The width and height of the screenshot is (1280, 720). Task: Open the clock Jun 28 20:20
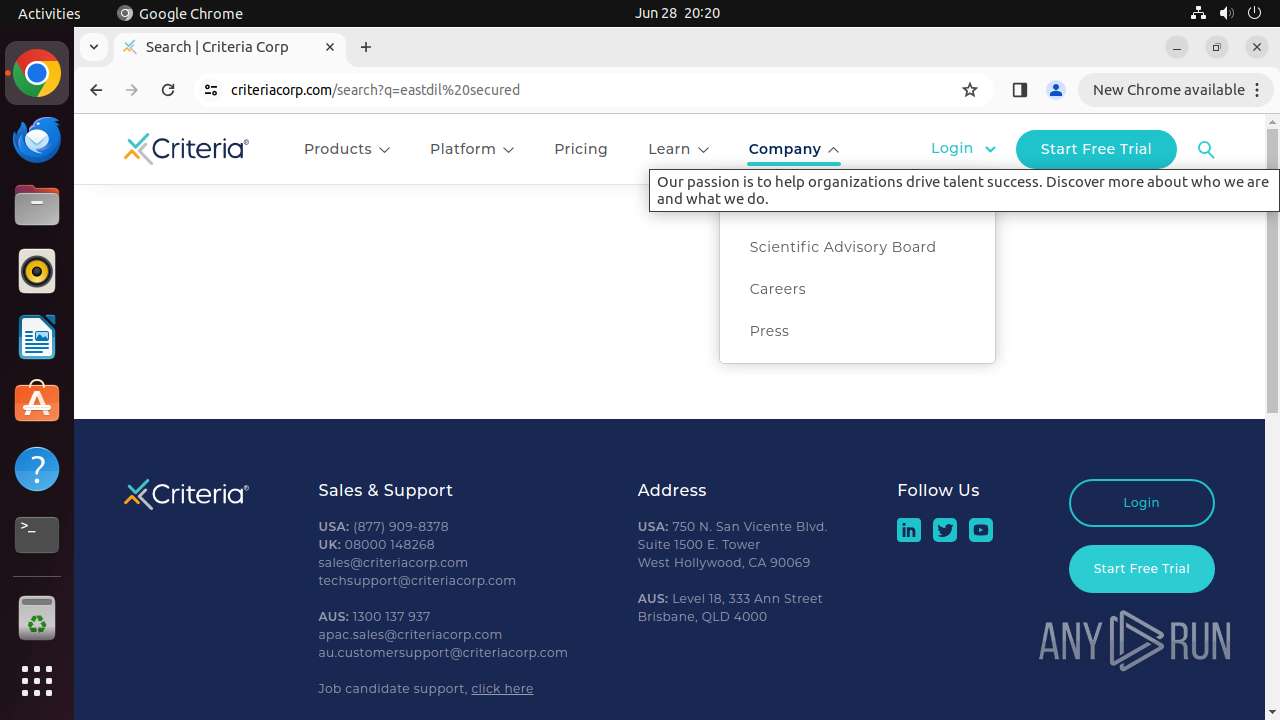677,13
